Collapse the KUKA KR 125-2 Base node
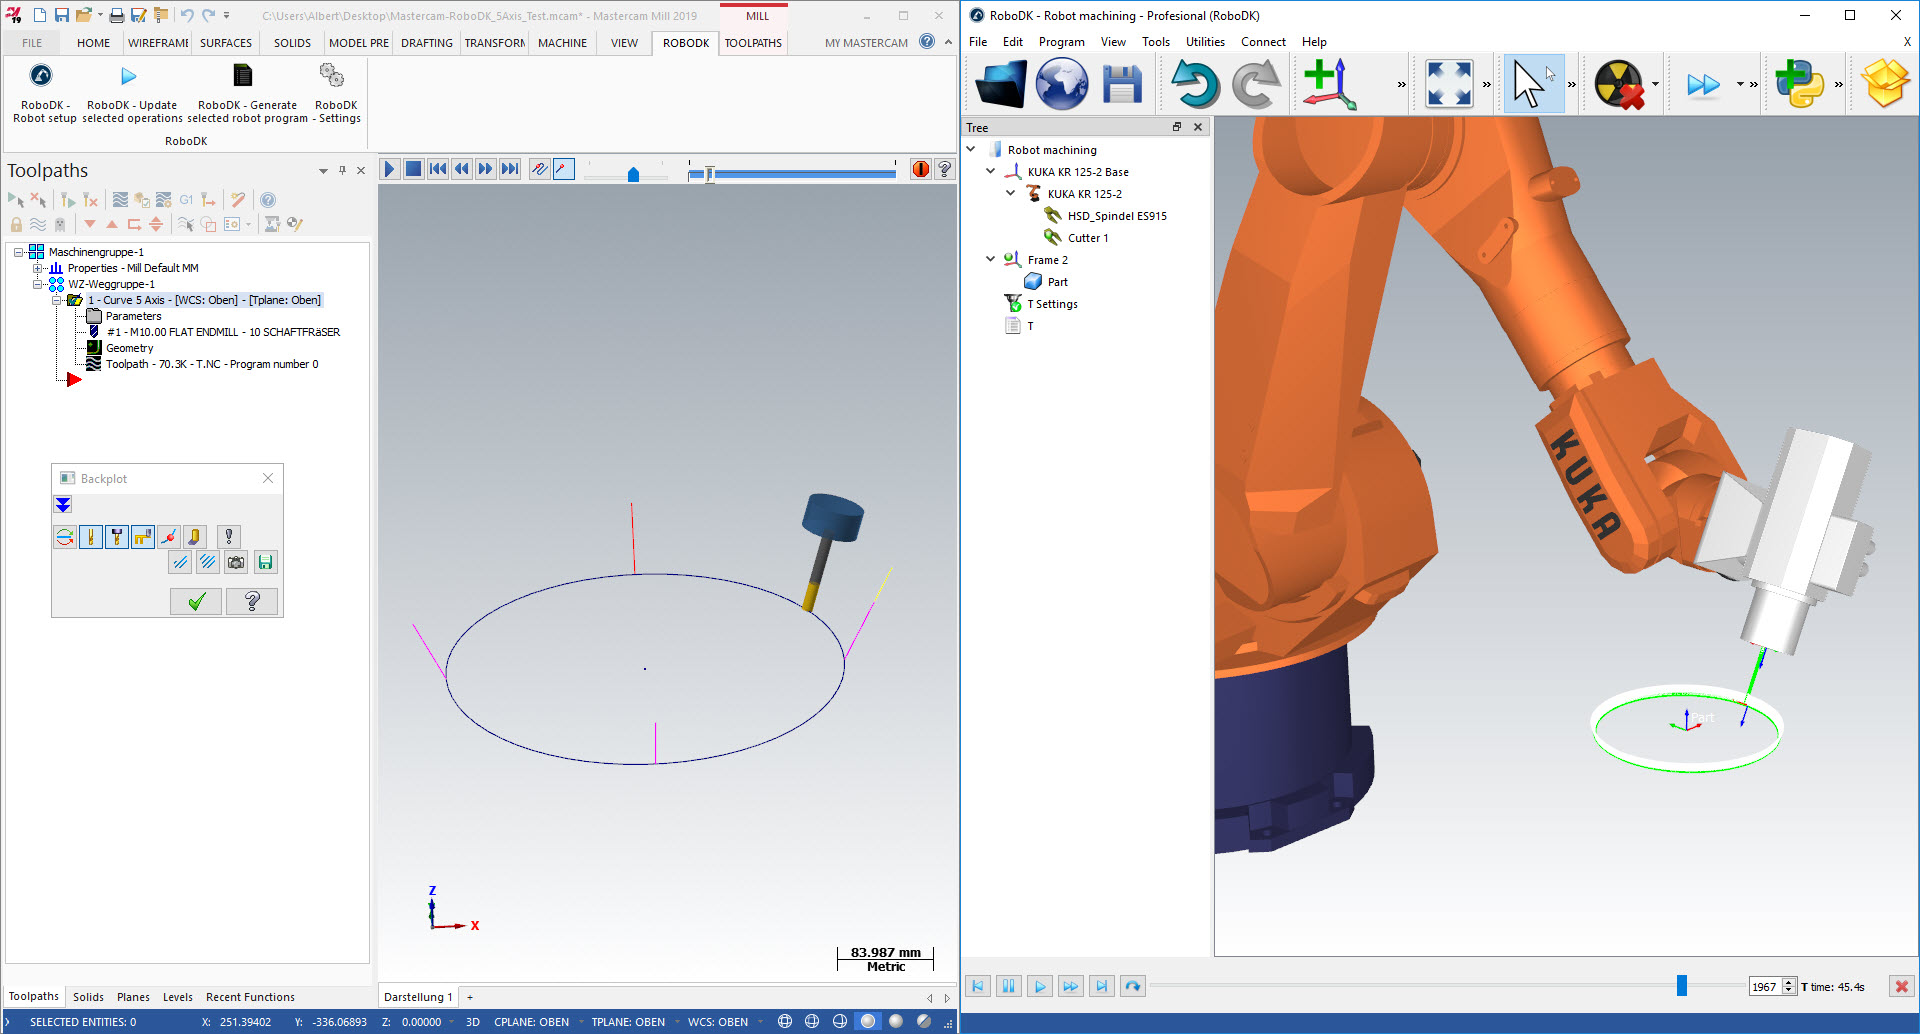Screen dimensions: 1920x1034 pyautogui.click(x=990, y=171)
